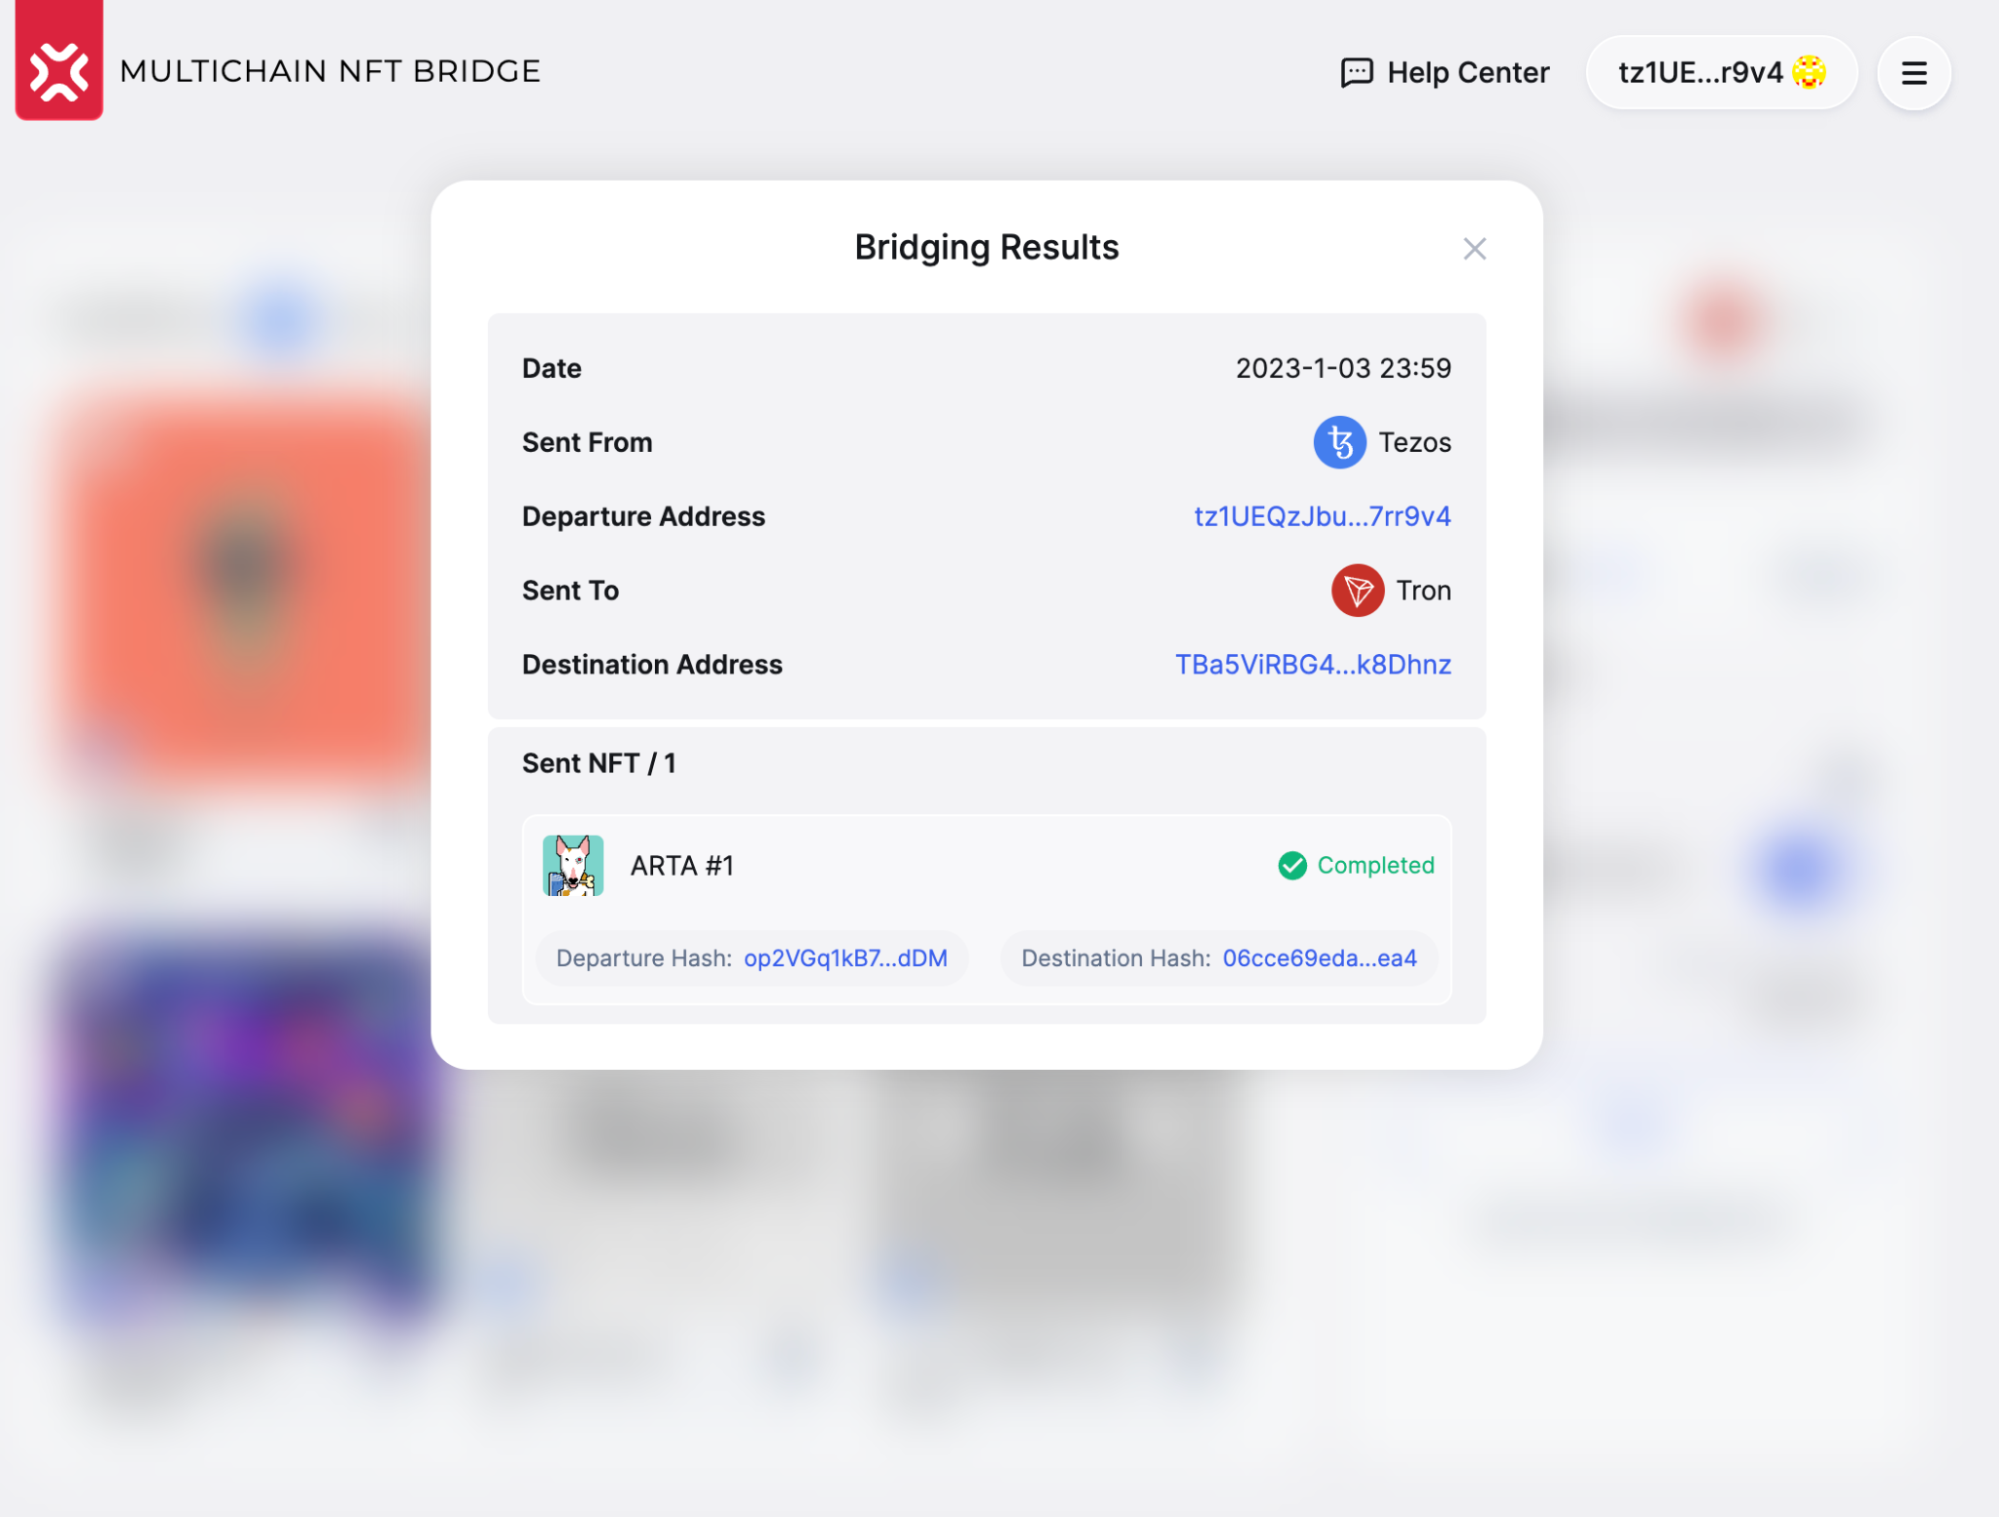Click the Completed status label
Screen dimensions: 1999x1517
(1375, 865)
